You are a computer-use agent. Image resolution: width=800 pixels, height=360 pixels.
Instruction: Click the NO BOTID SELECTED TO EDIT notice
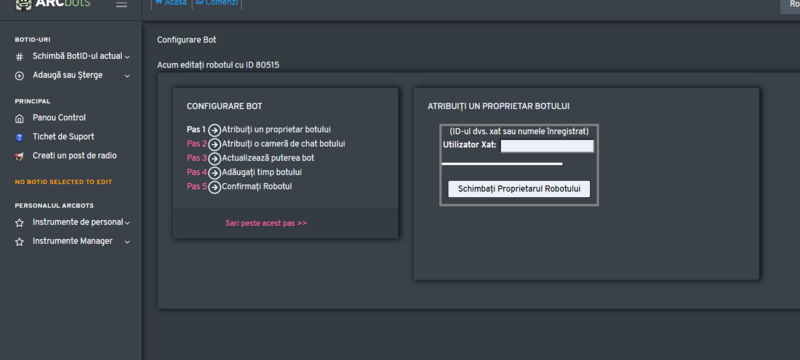(x=63, y=182)
